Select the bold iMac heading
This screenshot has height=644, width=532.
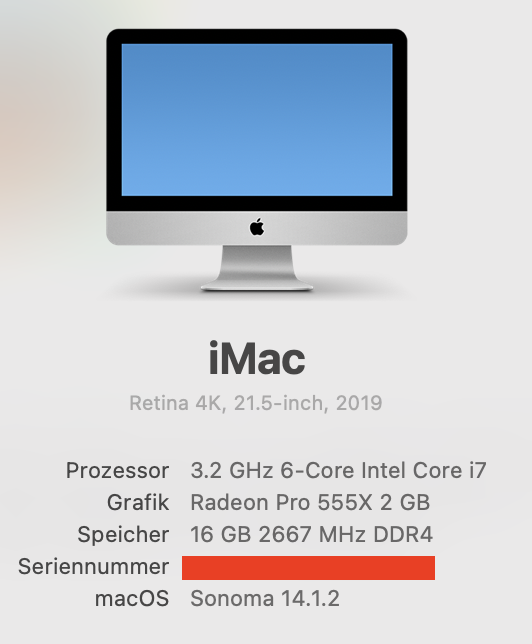pos(257,359)
